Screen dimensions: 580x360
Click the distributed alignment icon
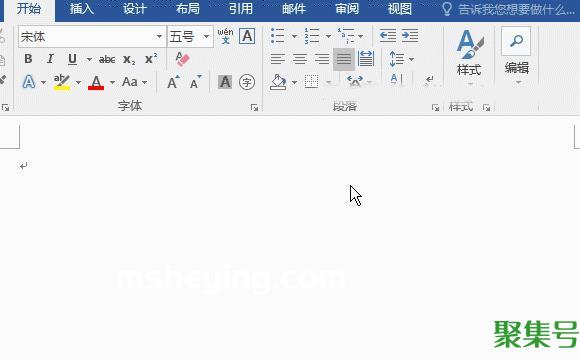click(x=366, y=59)
